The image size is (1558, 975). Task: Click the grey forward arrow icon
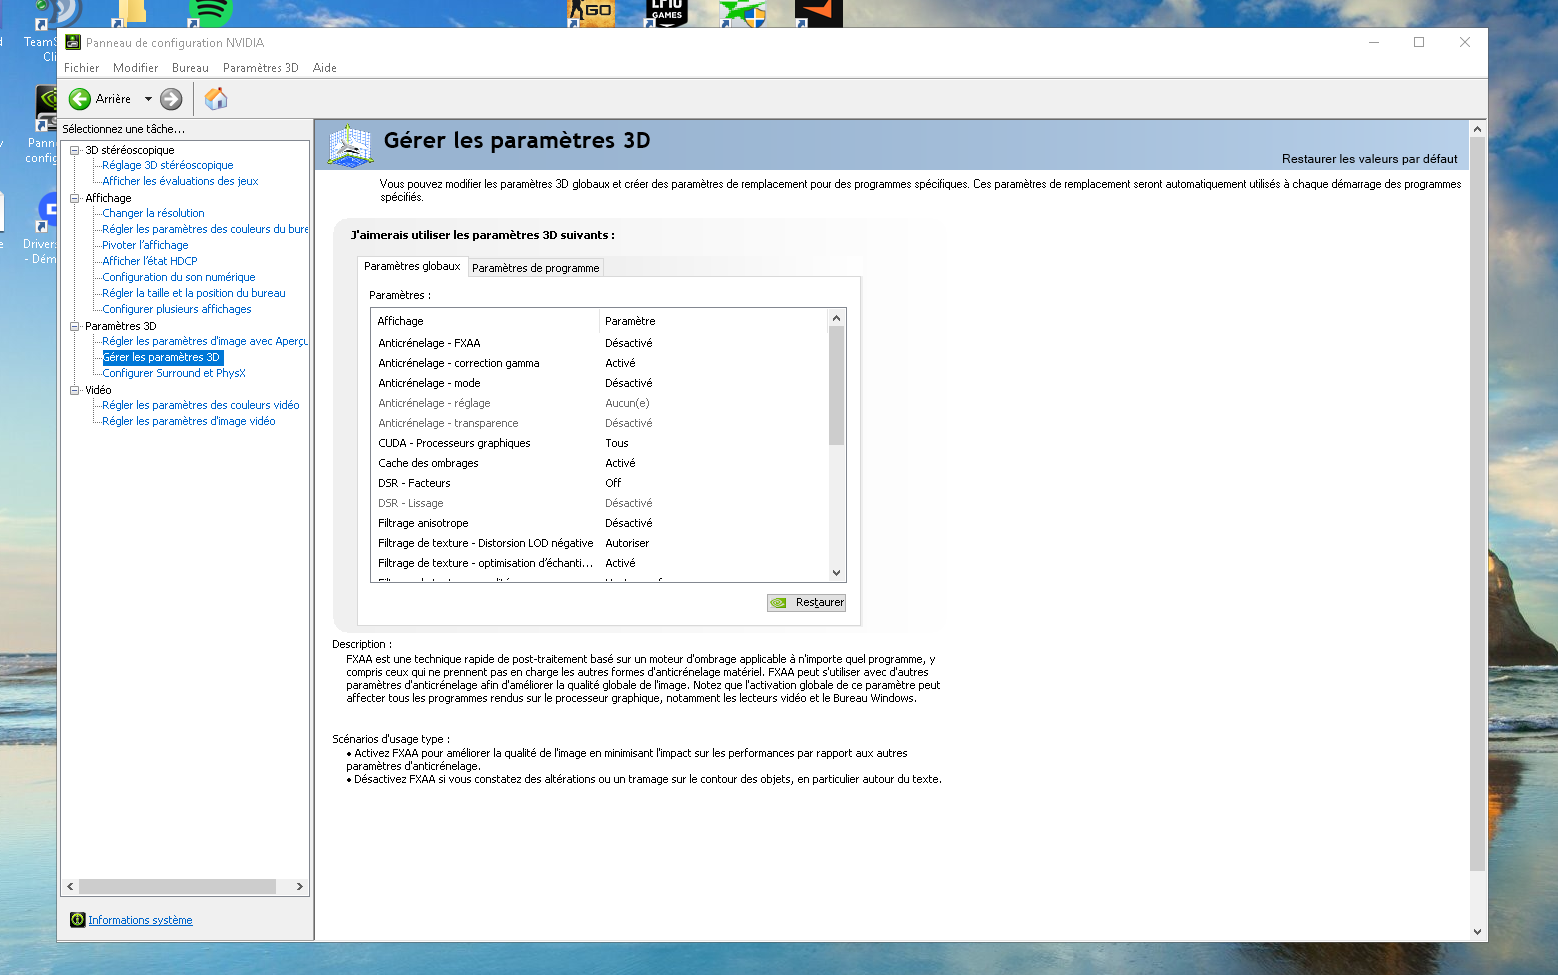pos(171,99)
